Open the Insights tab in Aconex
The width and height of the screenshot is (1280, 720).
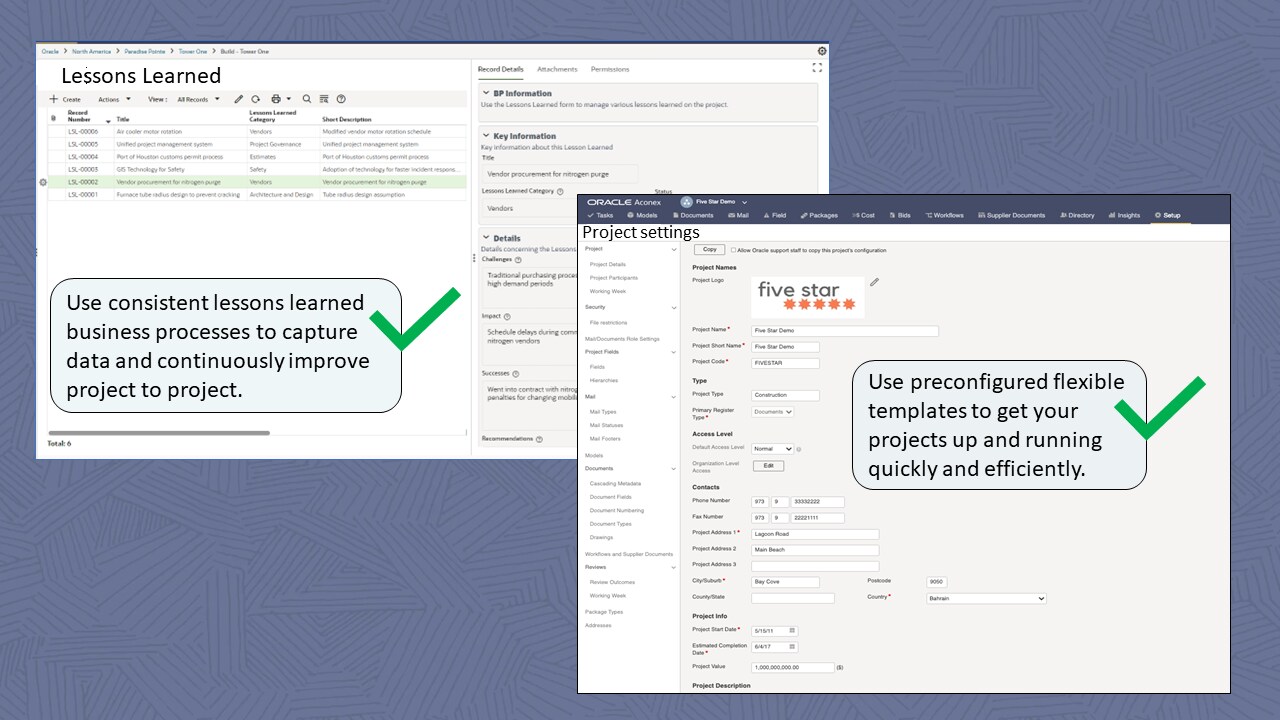coord(1124,215)
